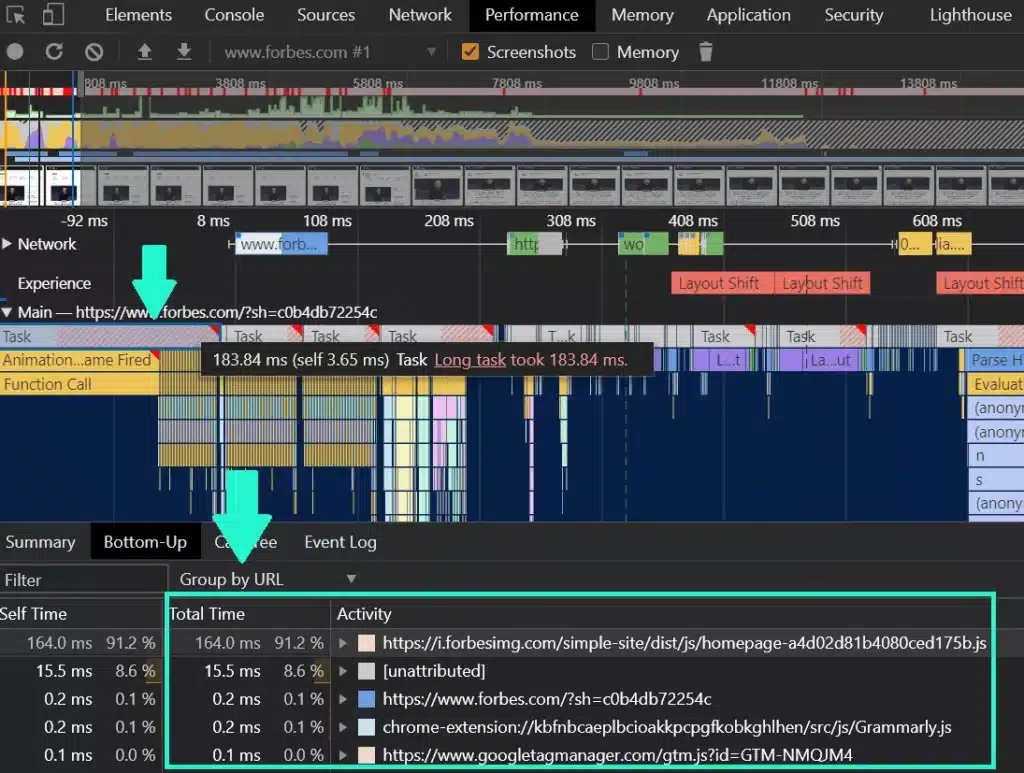Viewport: 1024px width, 773px height.
Task: Switch to the Elements tab
Action: tap(138, 15)
